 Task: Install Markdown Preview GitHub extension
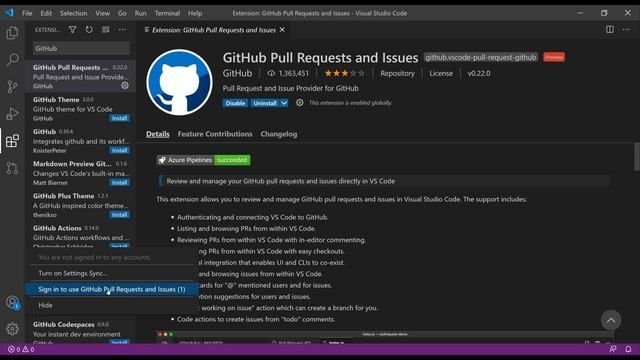[x=119, y=182]
